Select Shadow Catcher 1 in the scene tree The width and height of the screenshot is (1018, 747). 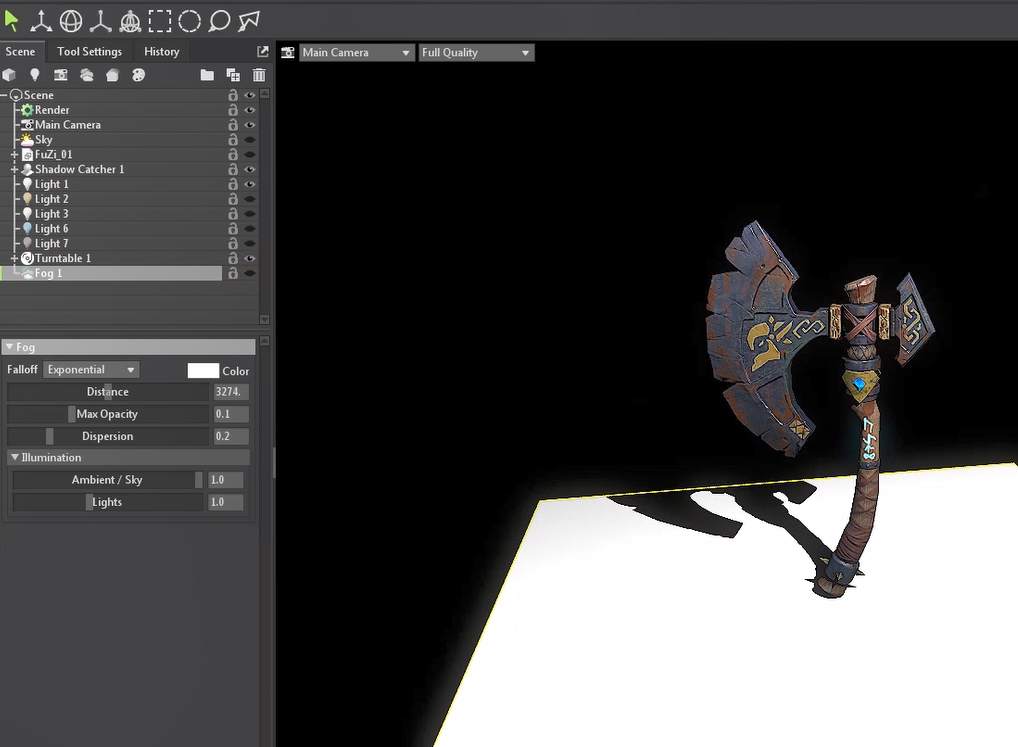tap(79, 169)
